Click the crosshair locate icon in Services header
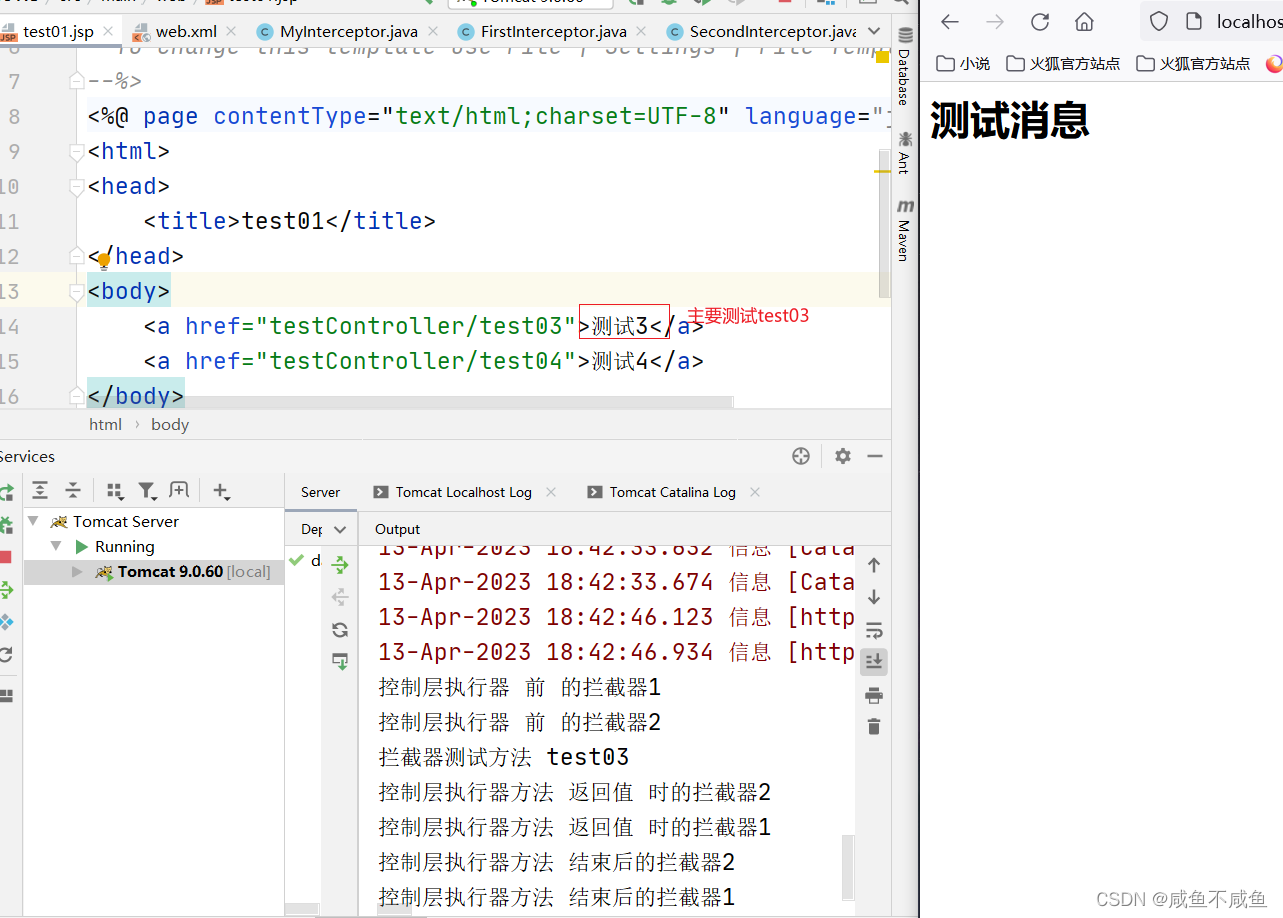 pyautogui.click(x=801, y=456)
